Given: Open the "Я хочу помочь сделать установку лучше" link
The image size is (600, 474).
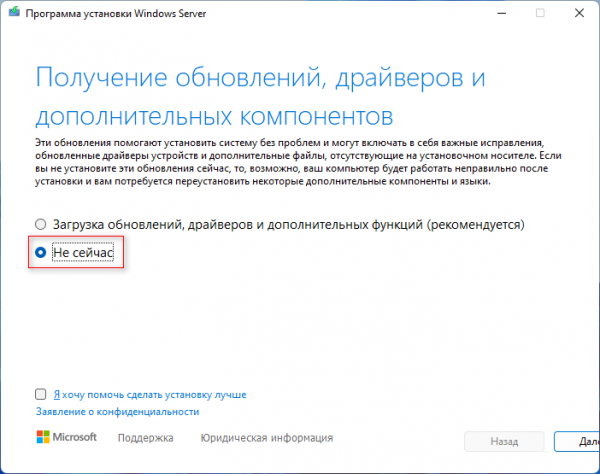Looking at the screenshot, I should click(x=150, y=394).
